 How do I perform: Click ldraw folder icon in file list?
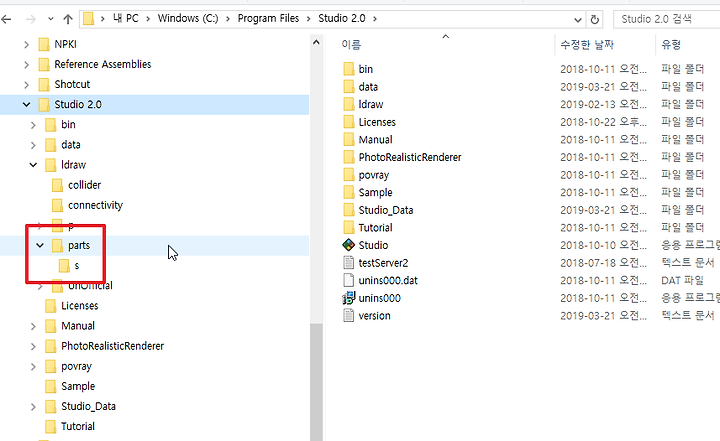349,104
